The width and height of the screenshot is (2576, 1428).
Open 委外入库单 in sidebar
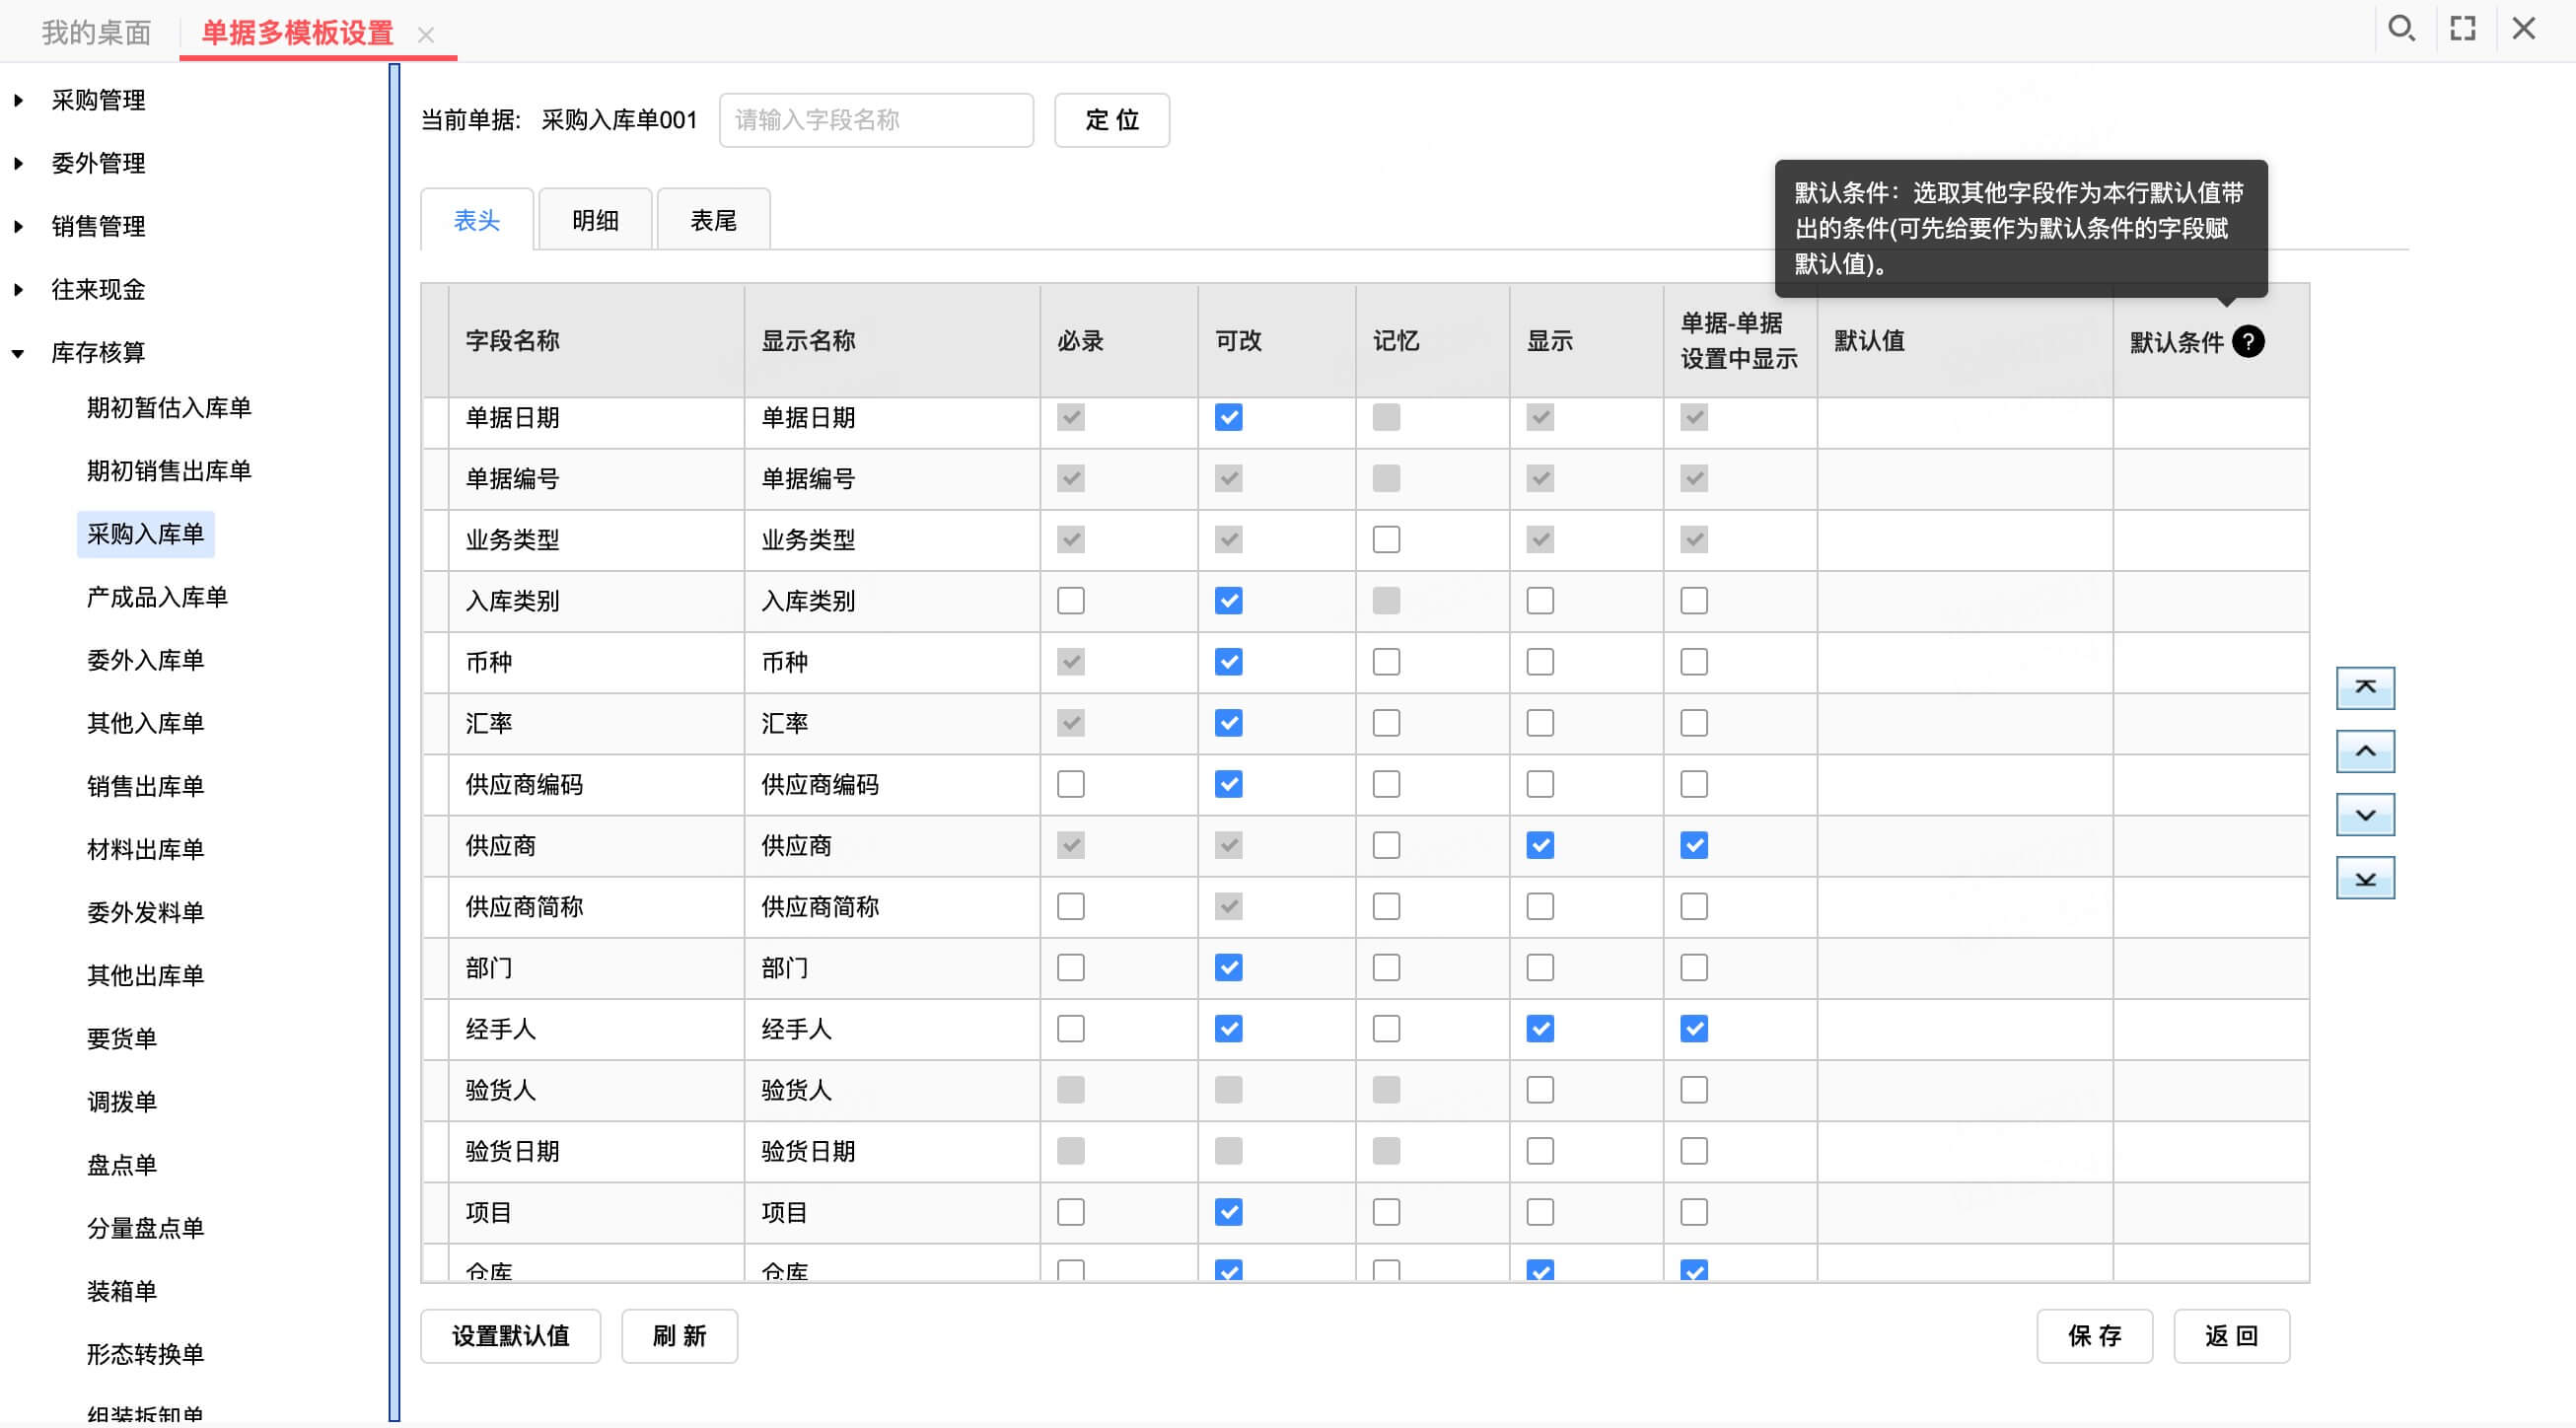[145, 660]
